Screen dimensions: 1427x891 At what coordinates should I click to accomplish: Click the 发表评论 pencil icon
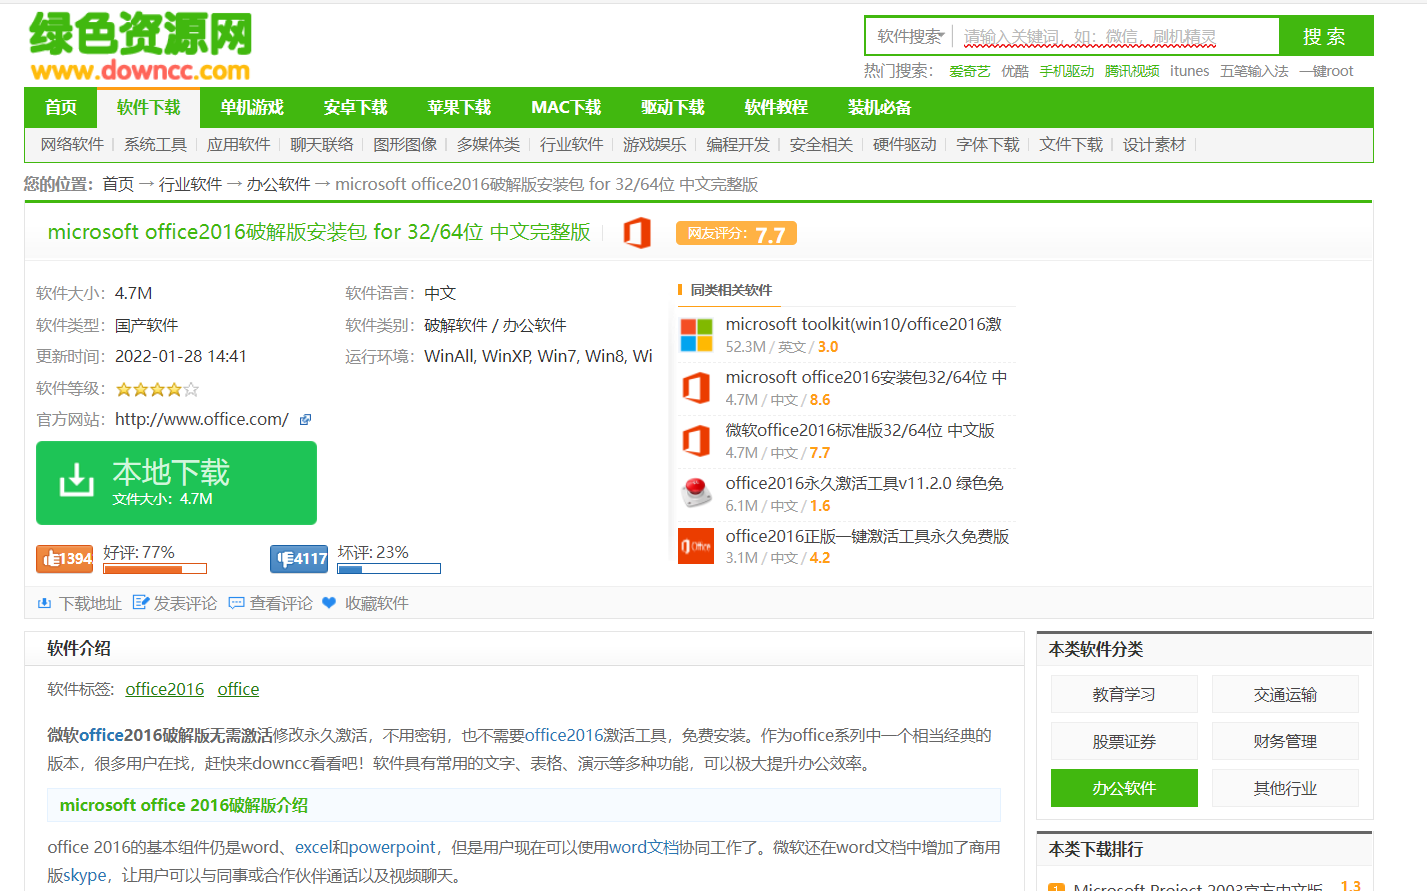[x=140, y=603]
